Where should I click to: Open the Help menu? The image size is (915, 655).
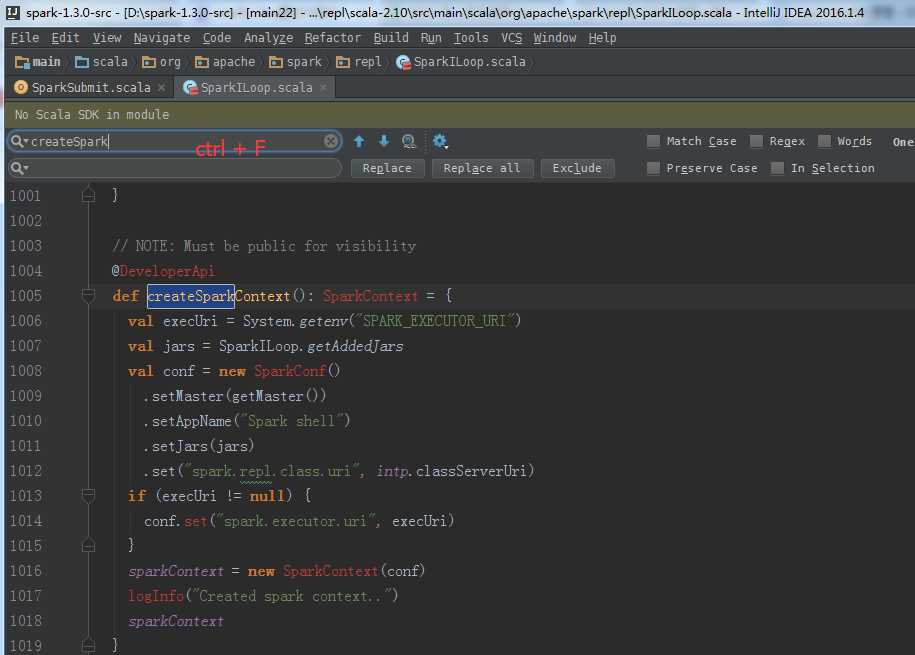602,38
